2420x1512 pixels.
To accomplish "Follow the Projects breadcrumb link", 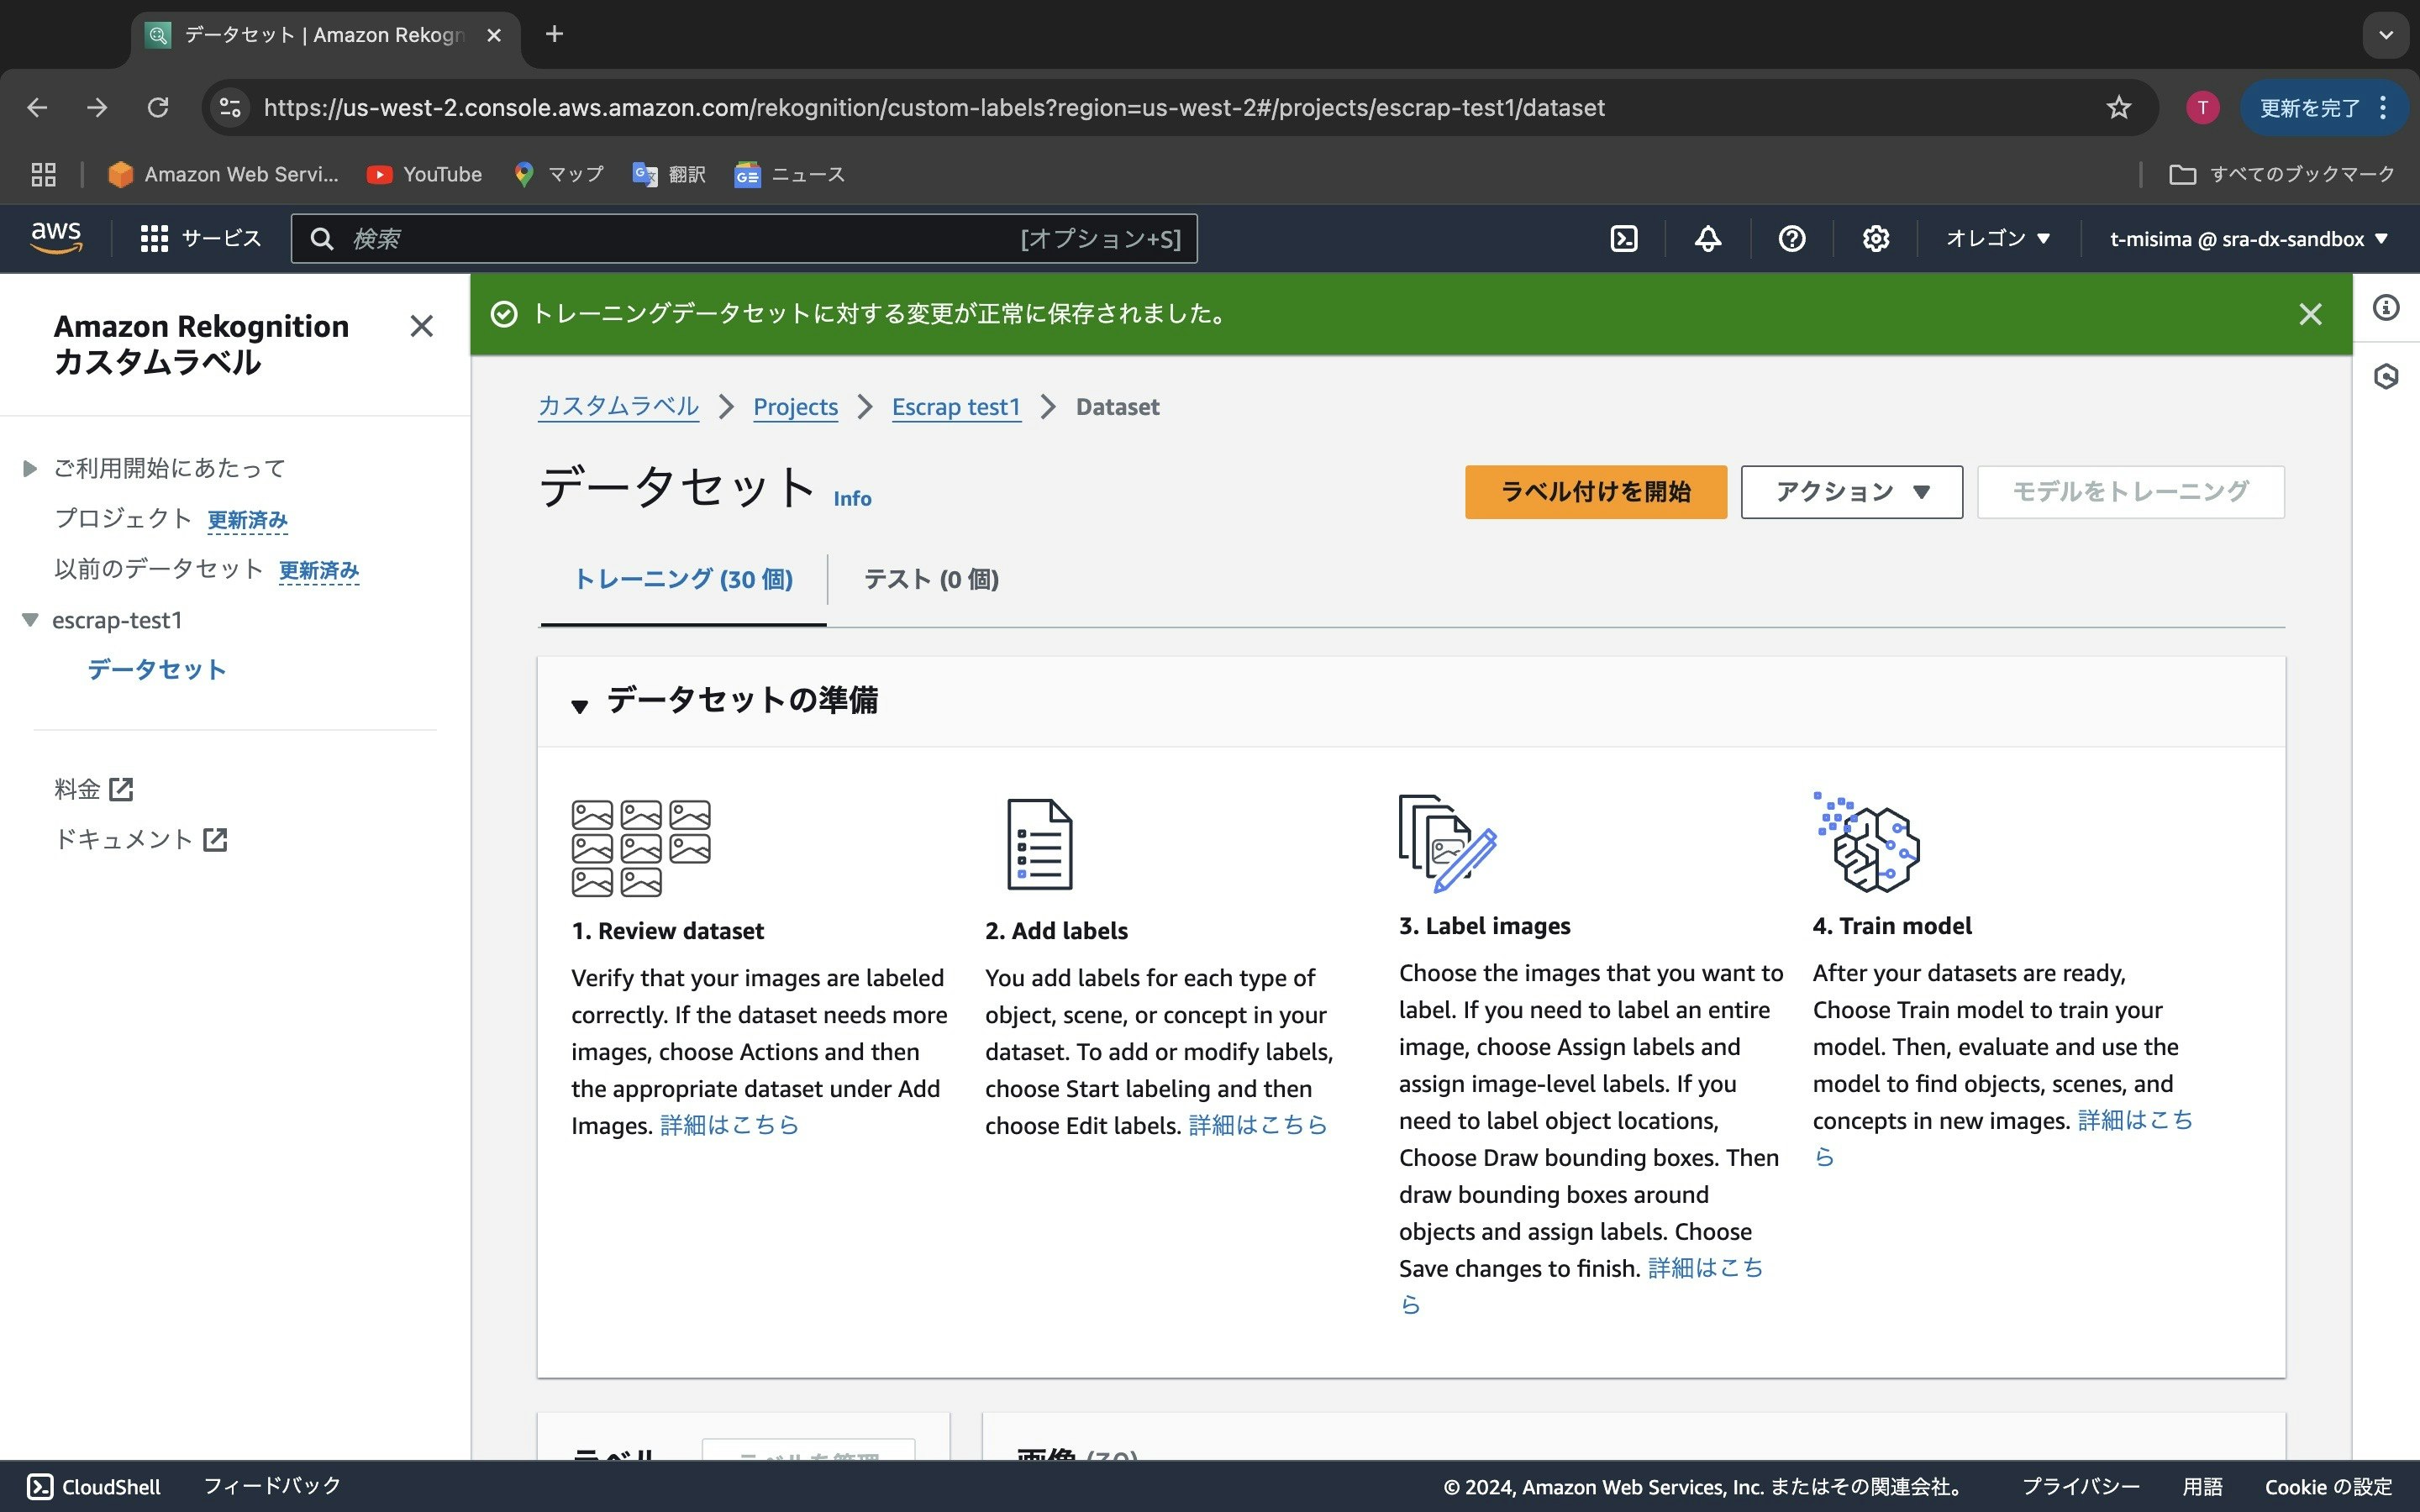I will point(795,407).
